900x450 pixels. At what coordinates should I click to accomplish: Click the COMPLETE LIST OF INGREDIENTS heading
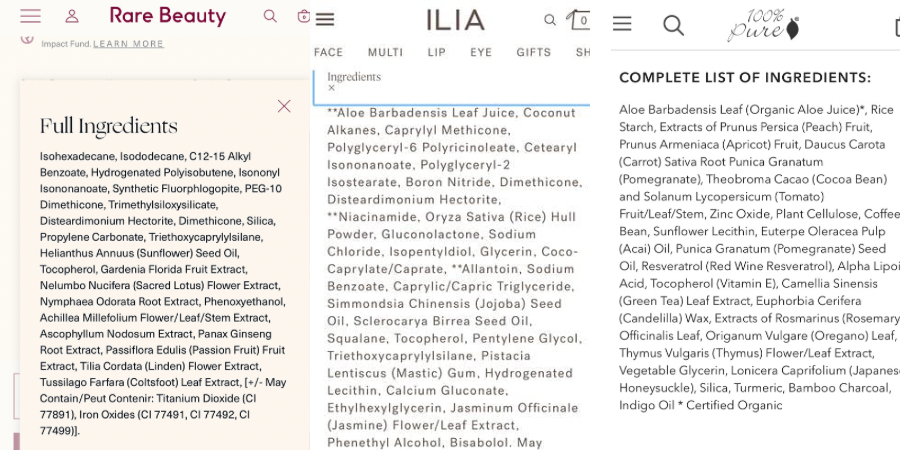pyautogui.click(x=745, y=77)
